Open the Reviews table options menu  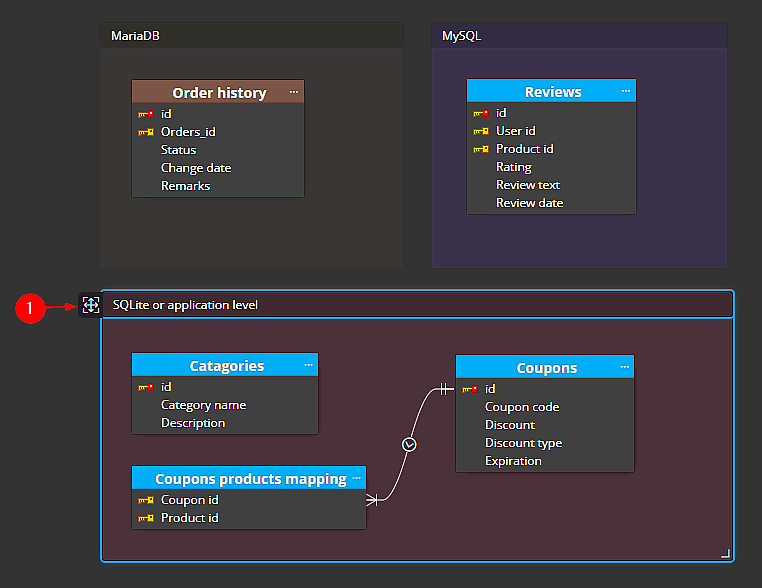click(625, 91)
